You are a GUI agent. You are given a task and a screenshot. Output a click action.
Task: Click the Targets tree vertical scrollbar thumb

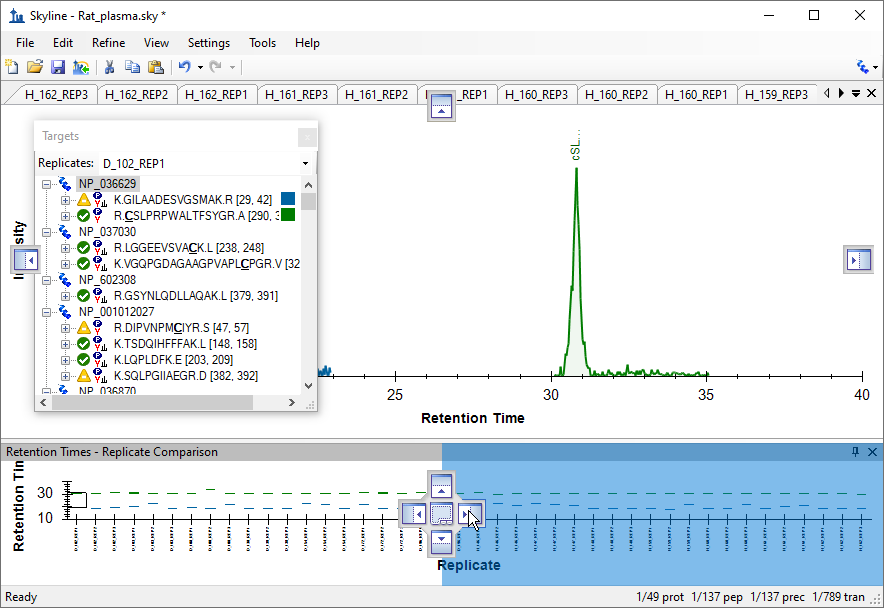[x=308, y=201]
